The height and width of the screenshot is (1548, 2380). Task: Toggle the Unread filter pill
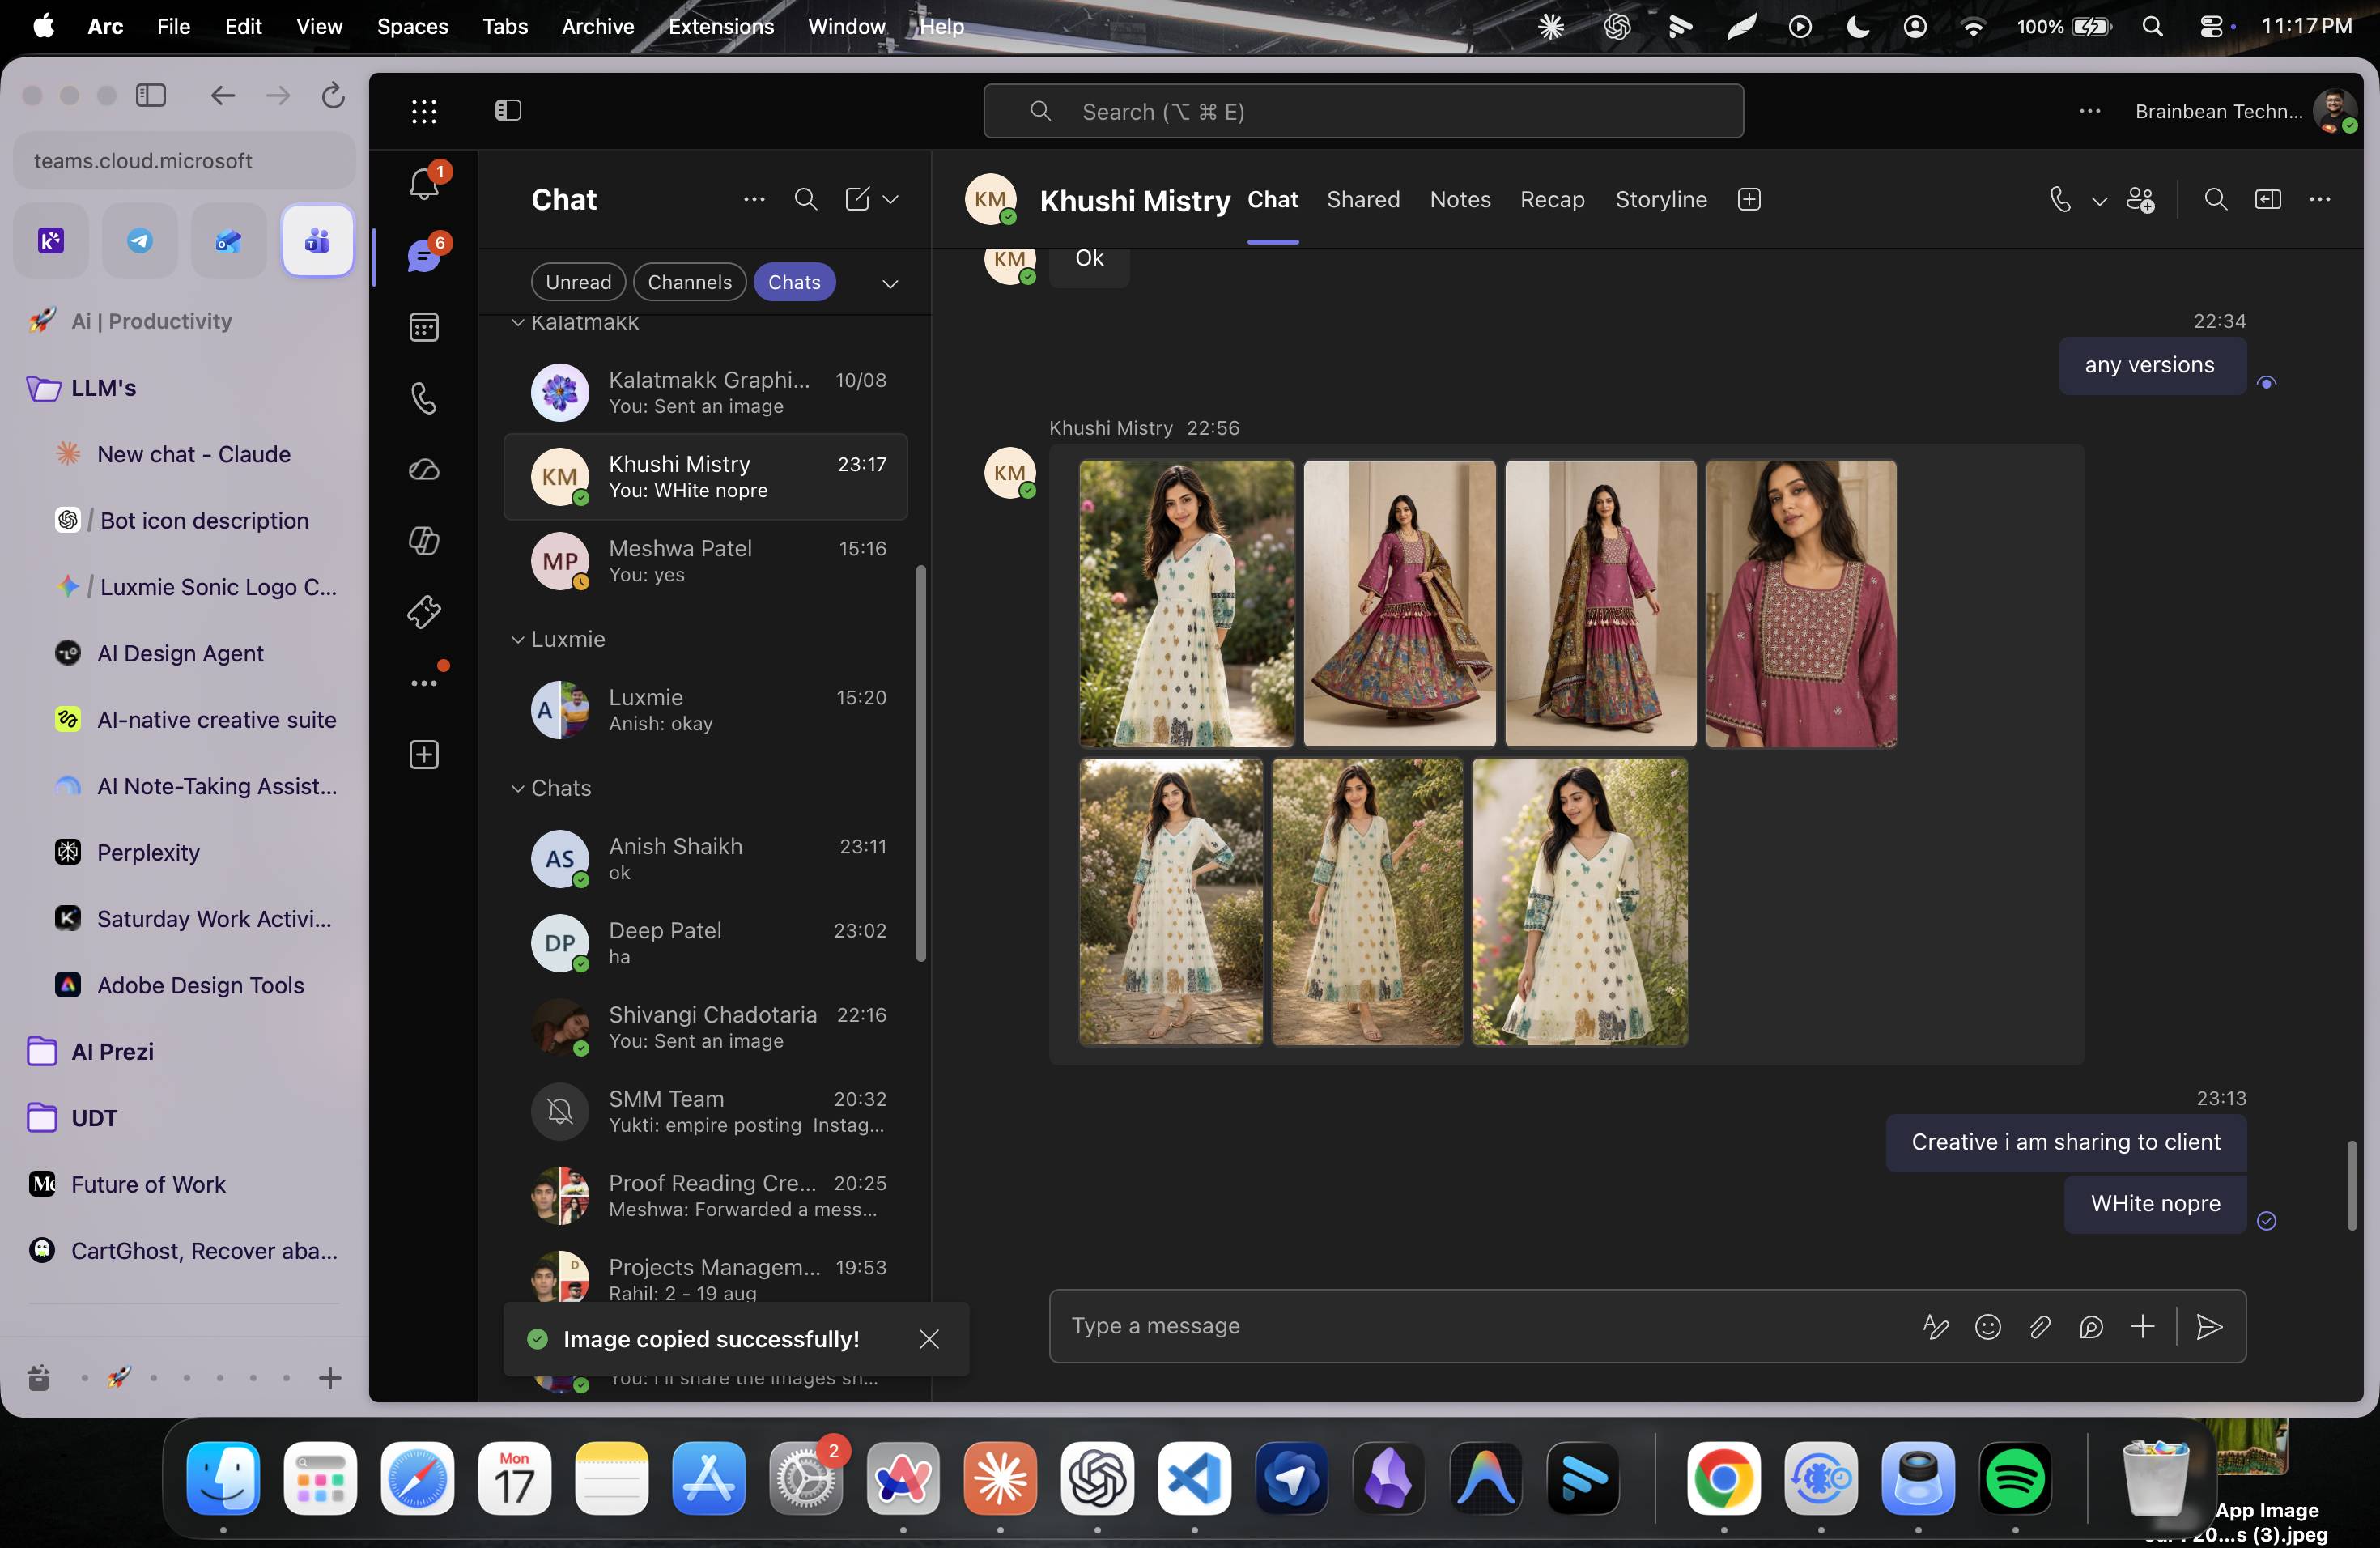pos(578,282)
